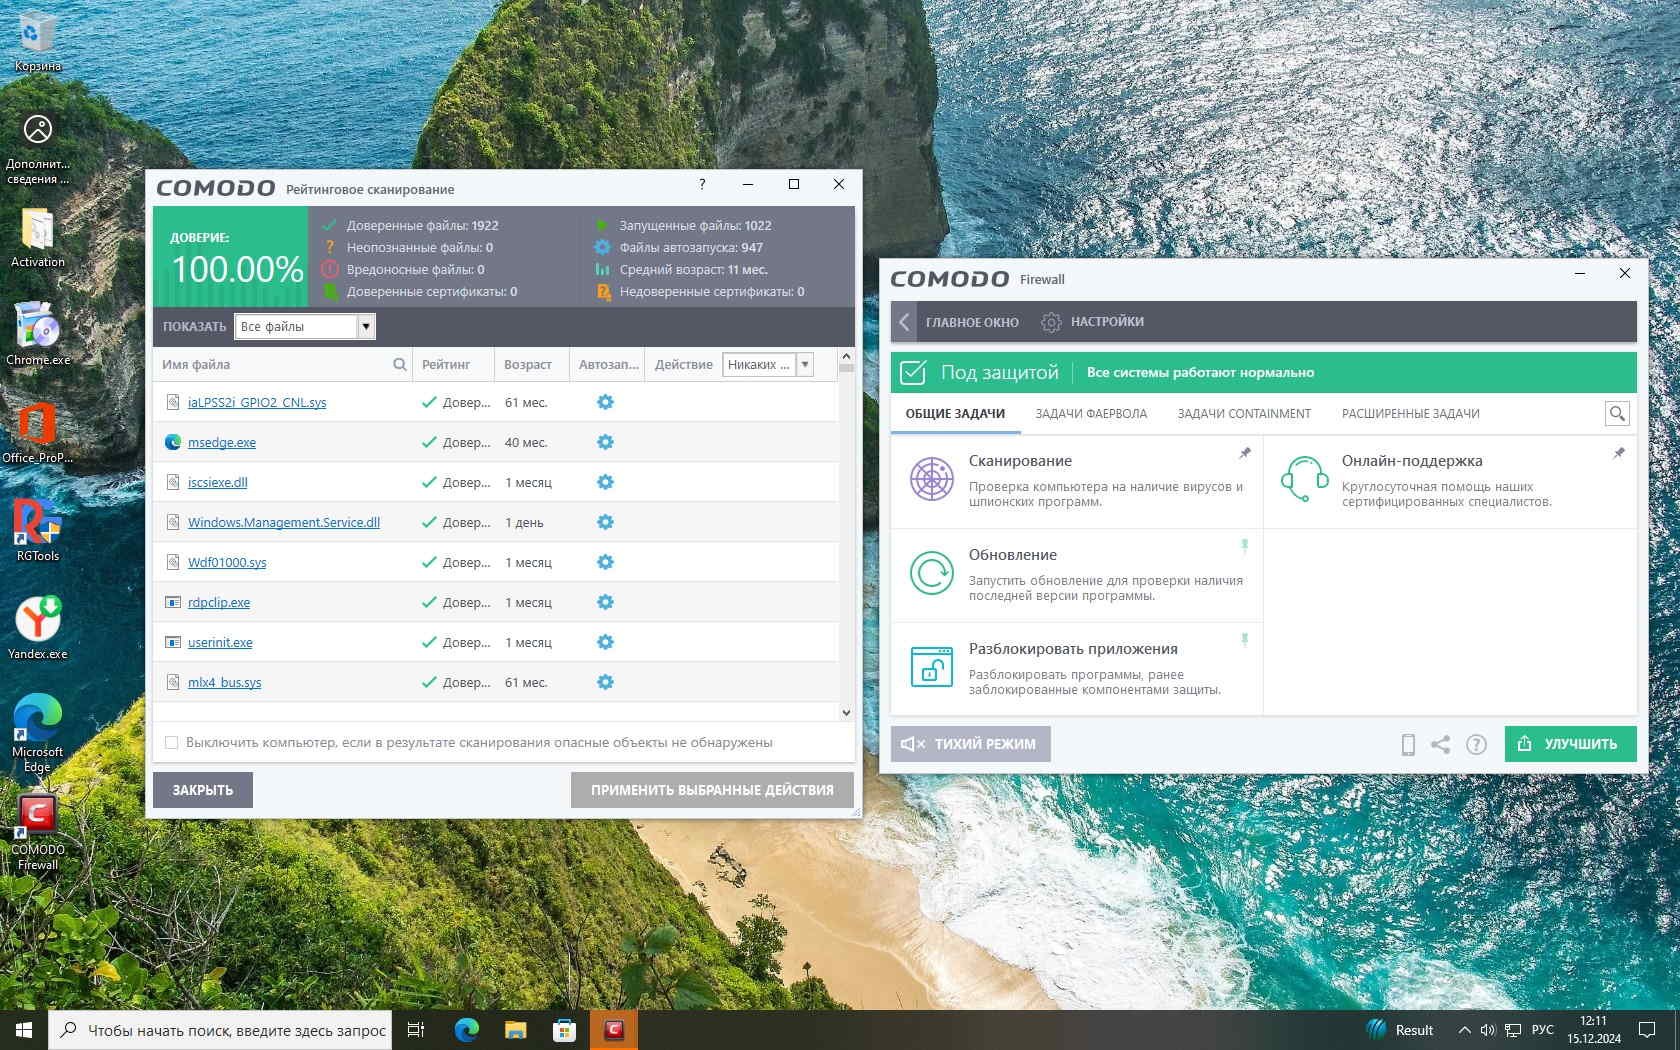Open the action (Действие) 'Никаких' dropdown
Screen dimensions: 1680x1050
[804, 364]
